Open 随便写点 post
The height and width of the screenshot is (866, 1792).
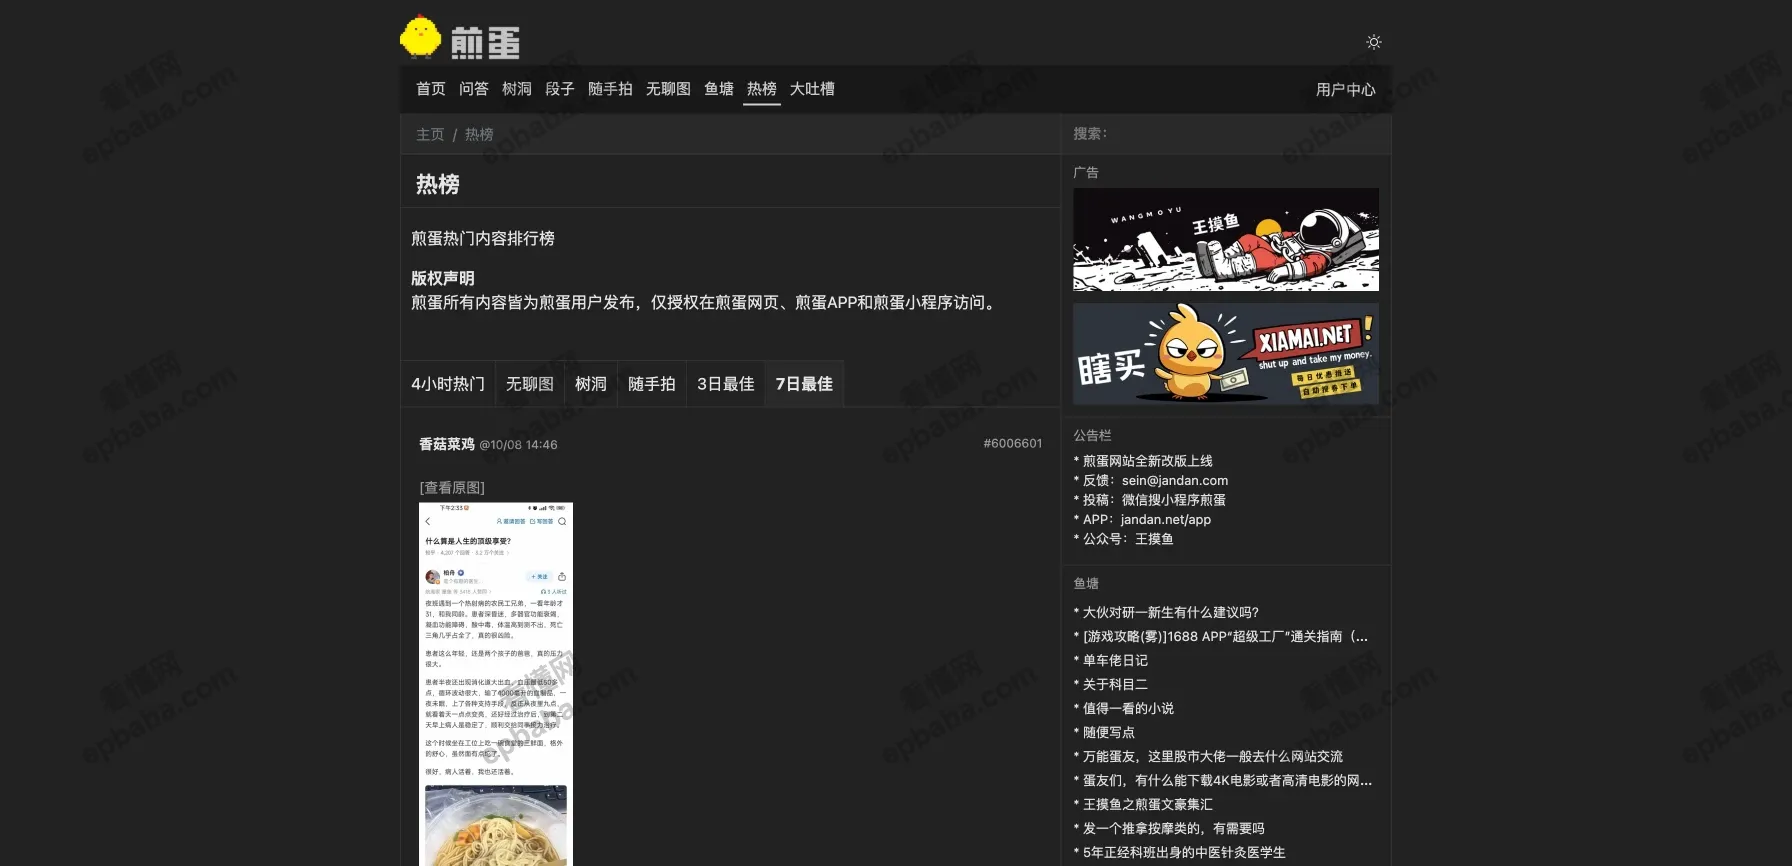pos(1109,732)
